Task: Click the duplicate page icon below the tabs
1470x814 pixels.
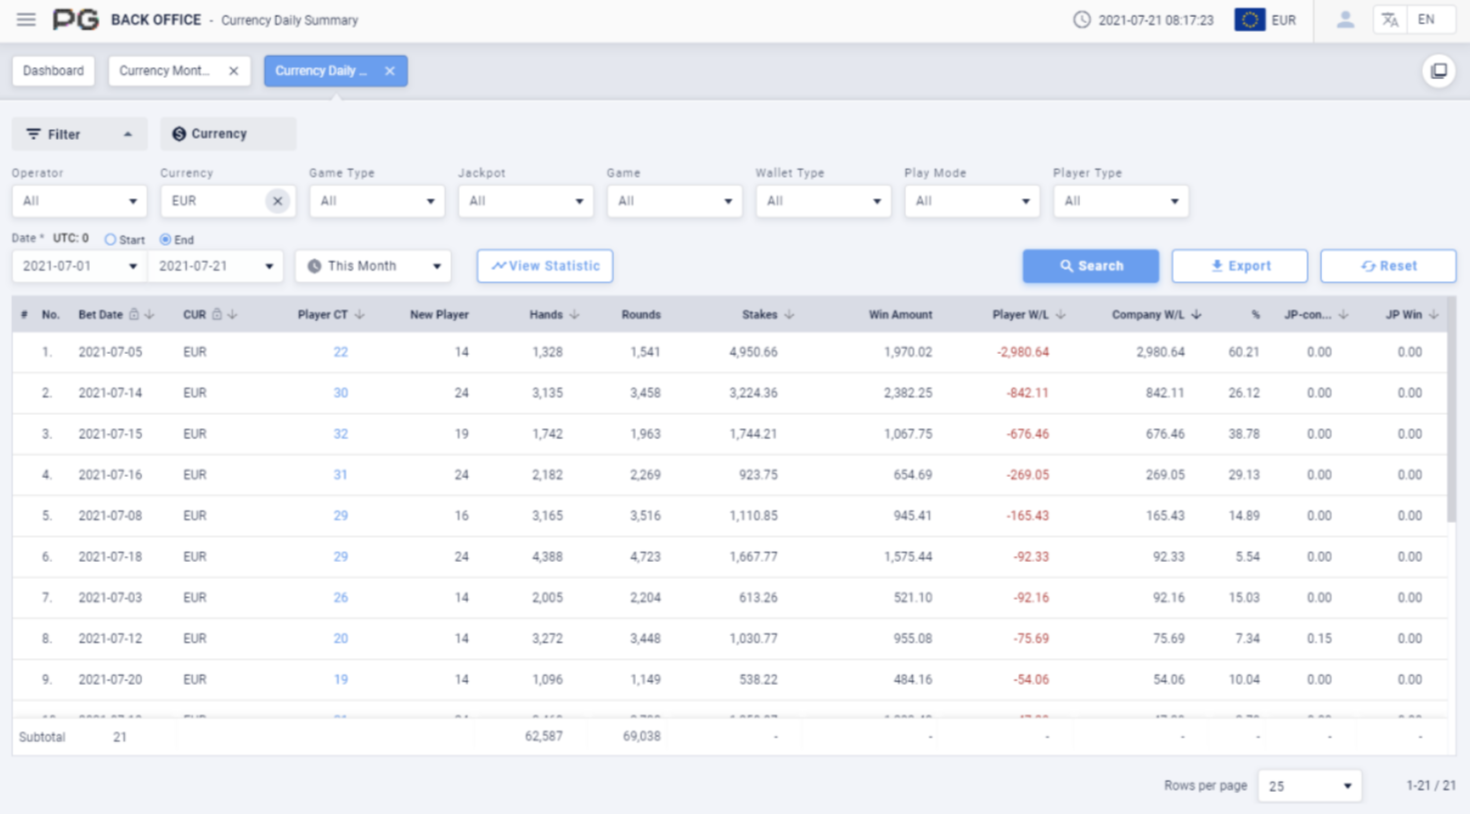Action: click(x=1437, y=70)
